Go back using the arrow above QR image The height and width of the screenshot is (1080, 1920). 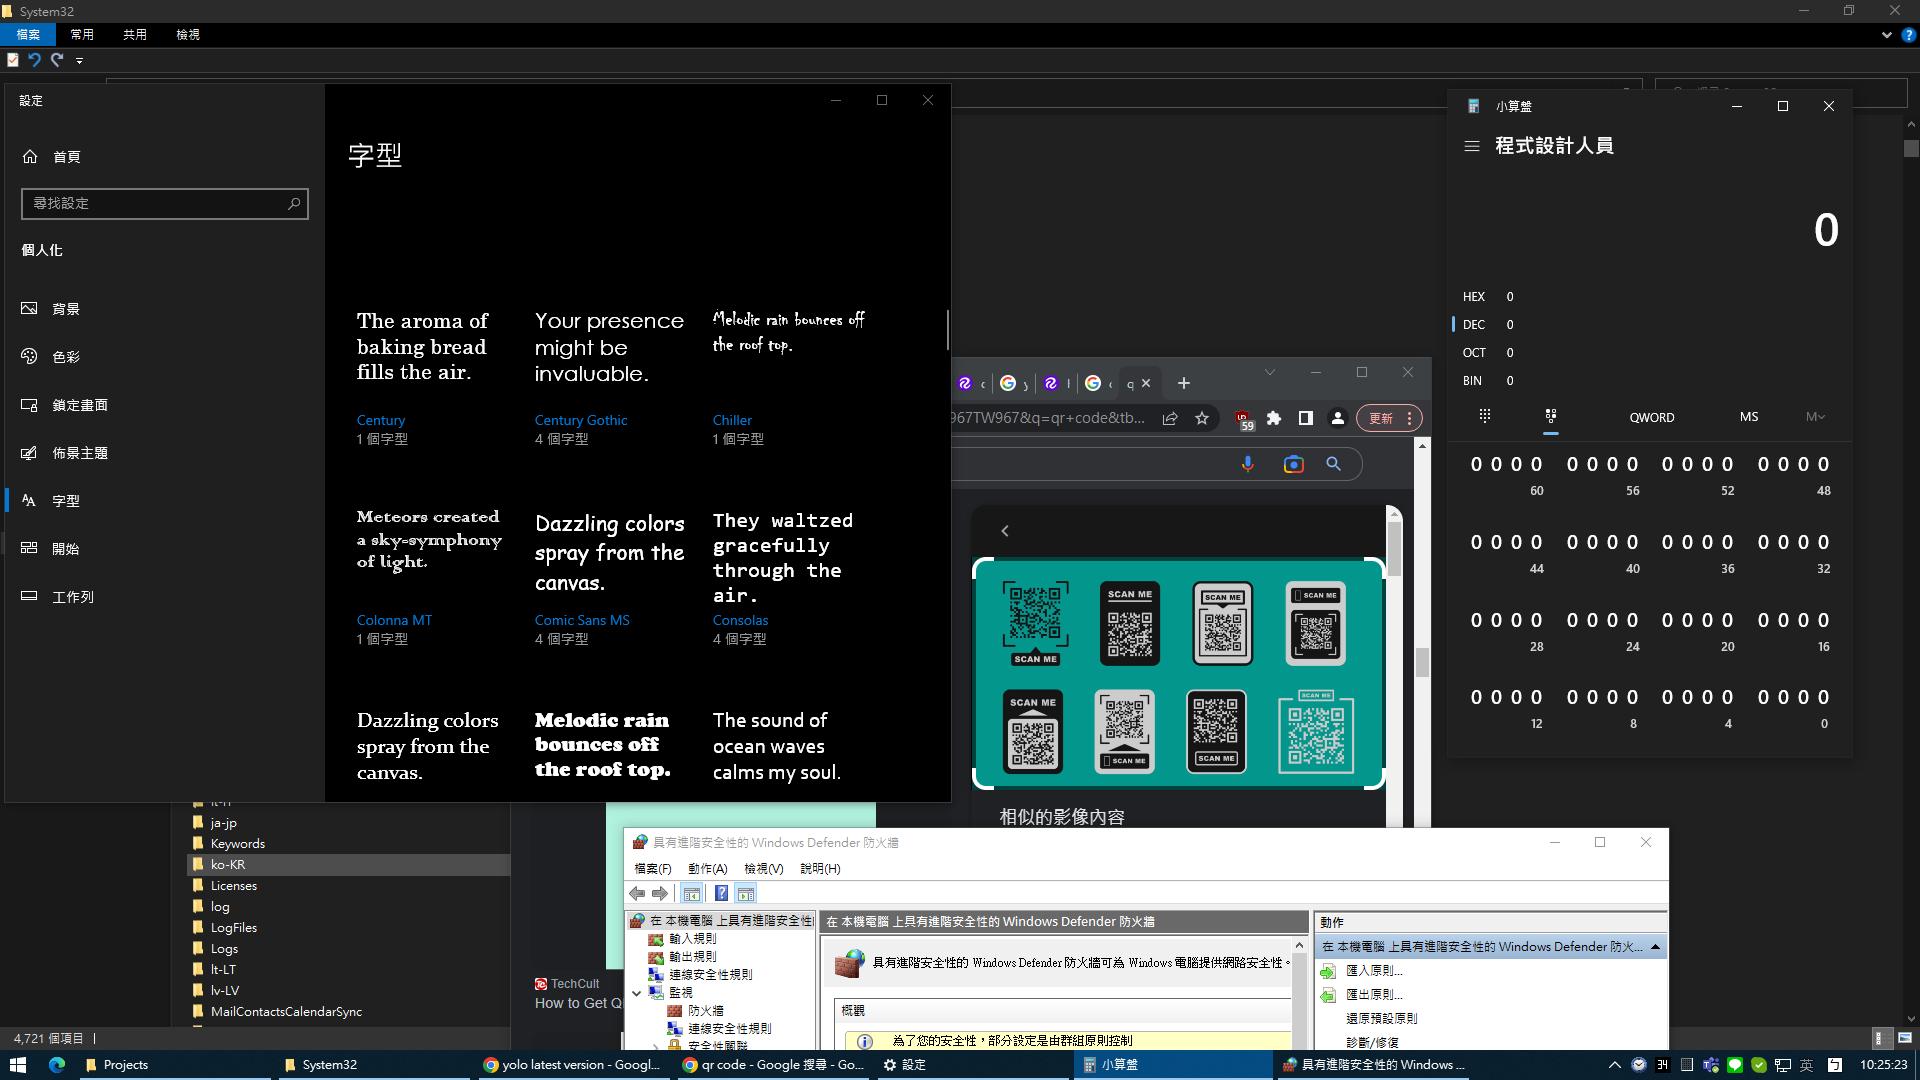(1005, 531)
